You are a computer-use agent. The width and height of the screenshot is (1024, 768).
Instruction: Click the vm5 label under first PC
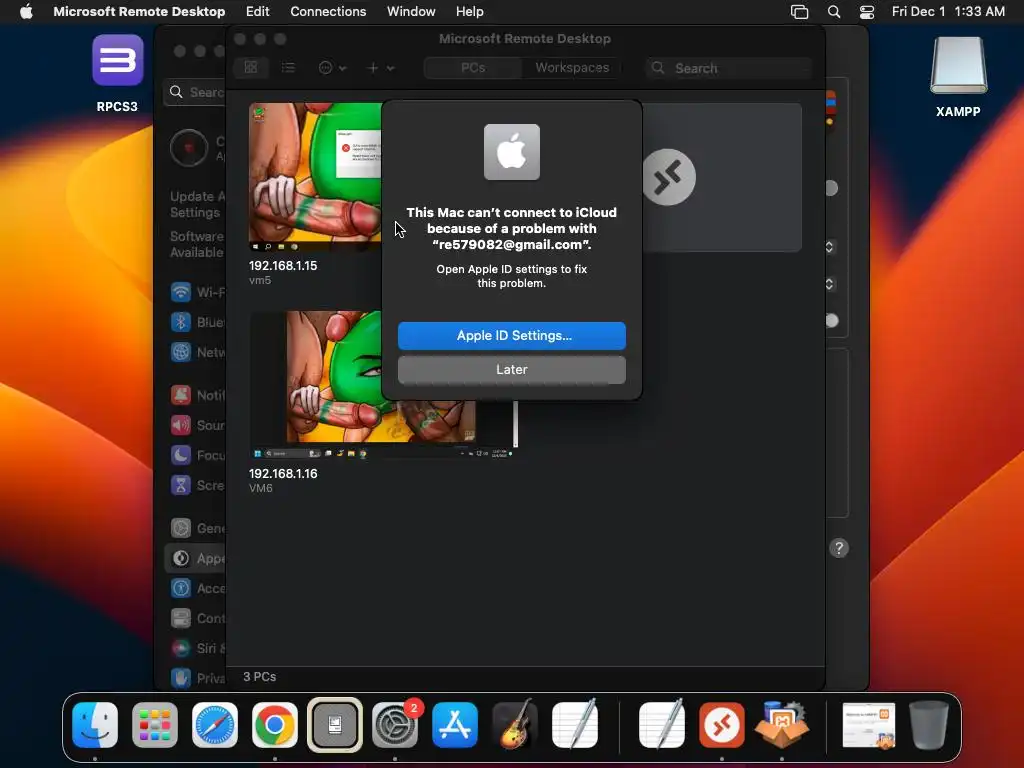(x=260, y=280)
